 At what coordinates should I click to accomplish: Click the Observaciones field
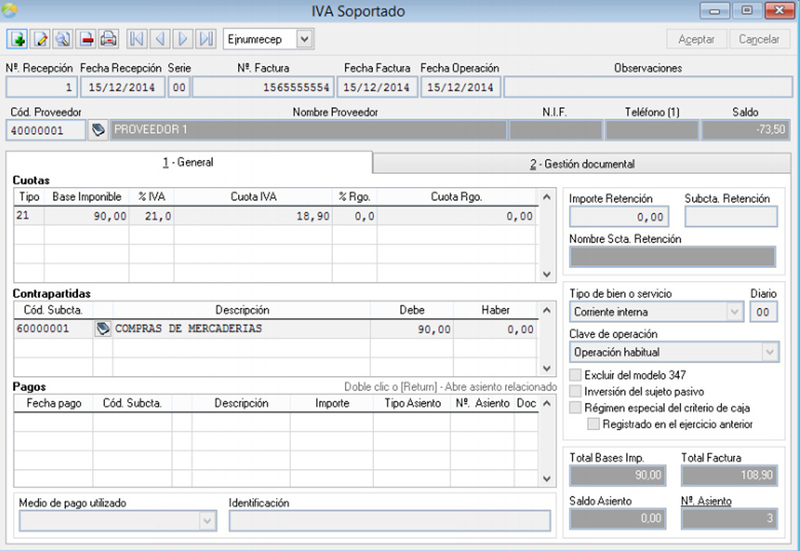648,87
